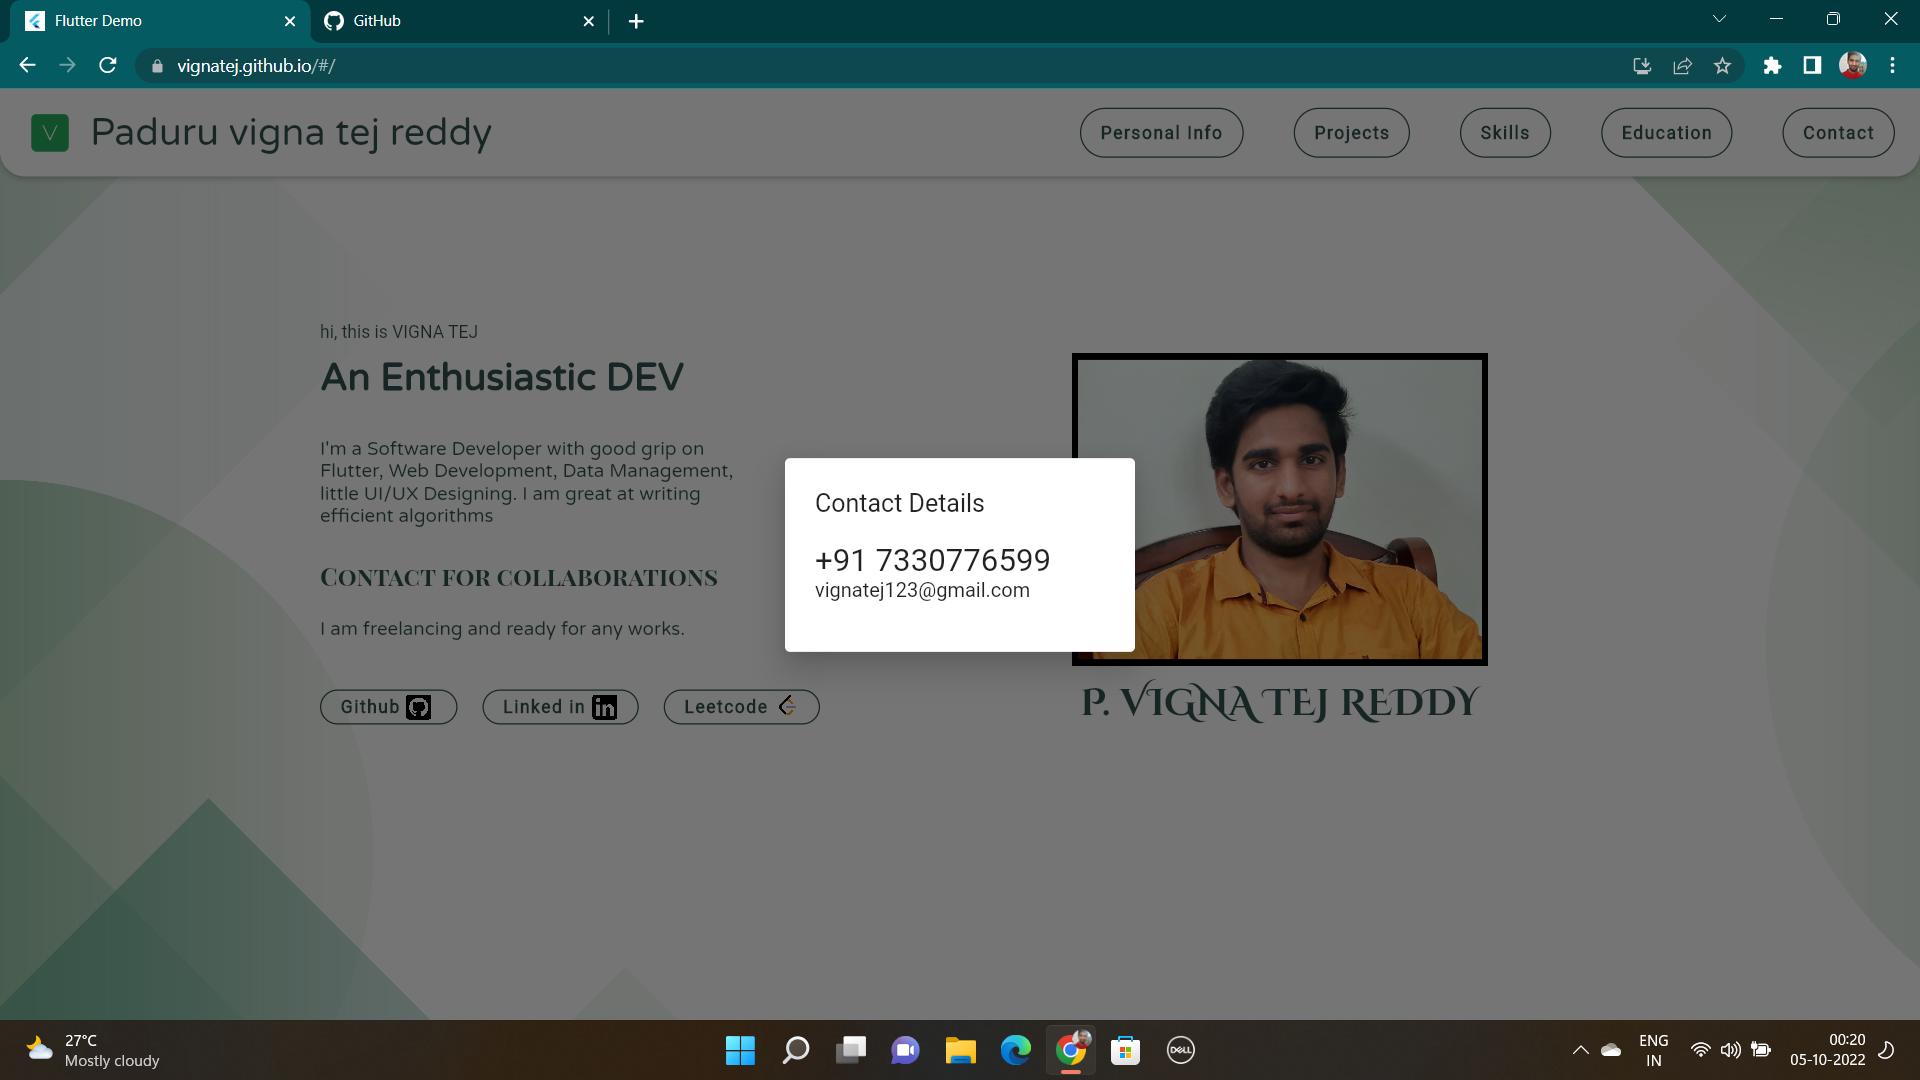
Task: Open the Education section in the navbar
Action: tap(1665, 132)
